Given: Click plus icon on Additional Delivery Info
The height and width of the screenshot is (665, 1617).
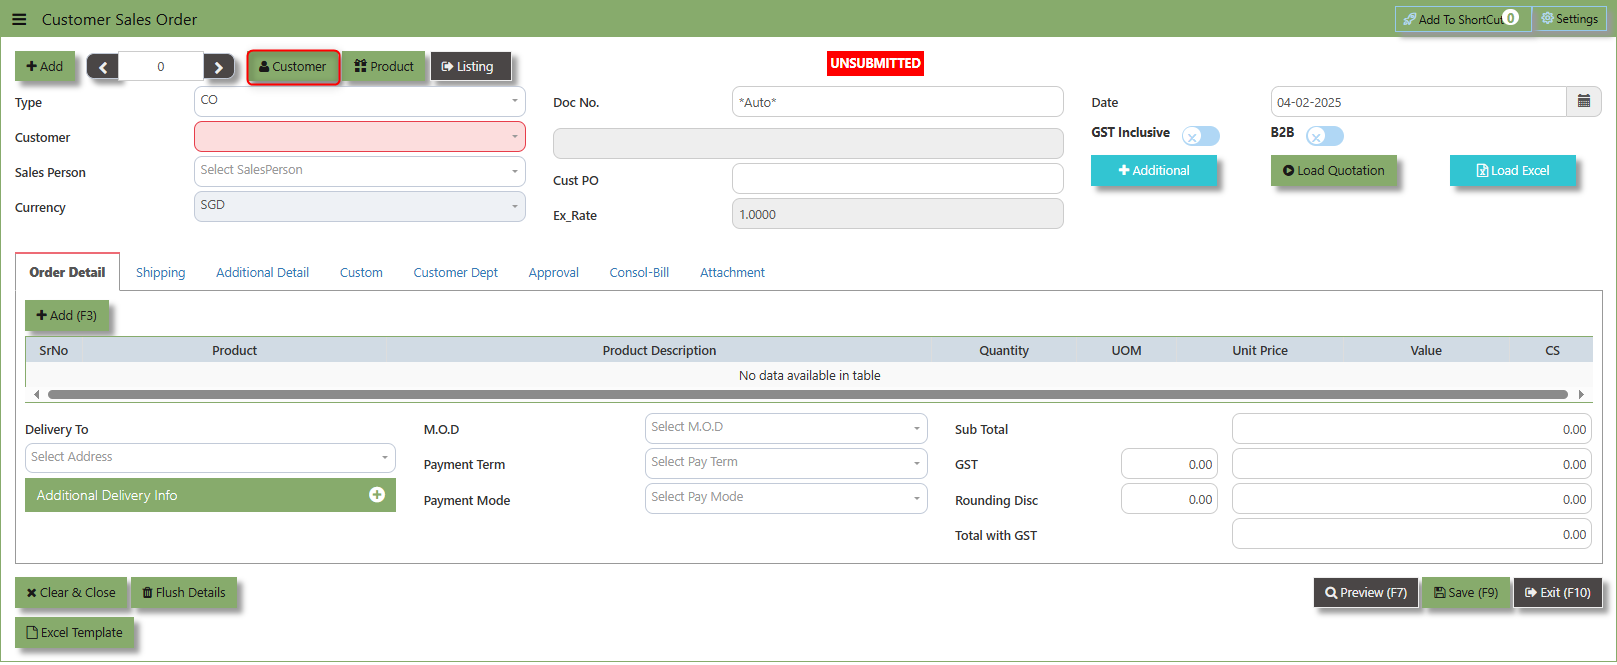Looking at the screenshot, I should coord(377,495).
